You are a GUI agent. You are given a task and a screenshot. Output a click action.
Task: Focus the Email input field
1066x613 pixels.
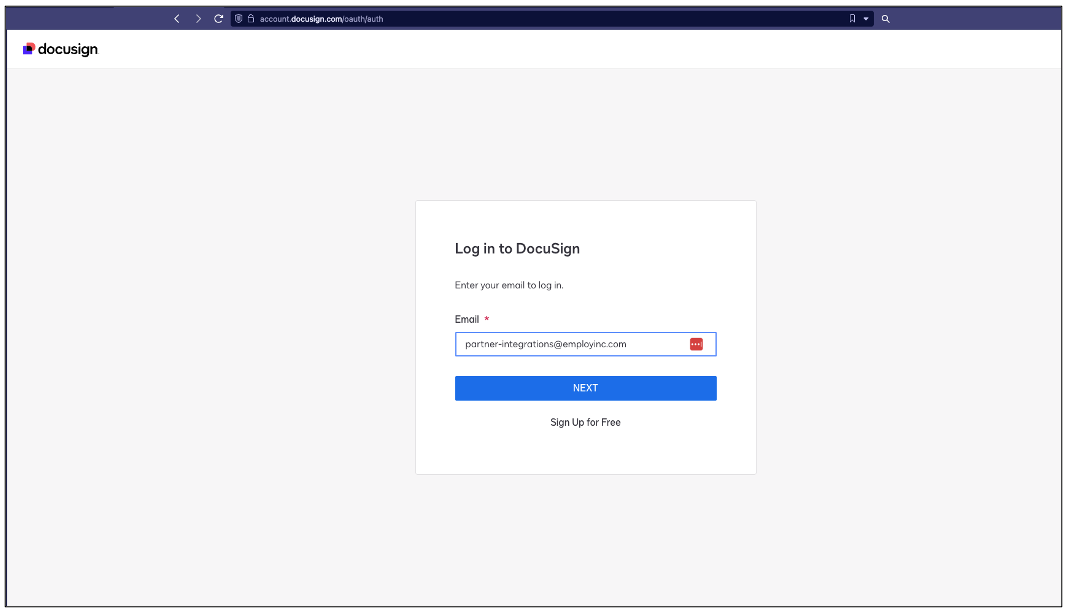(x=570, y=344)
